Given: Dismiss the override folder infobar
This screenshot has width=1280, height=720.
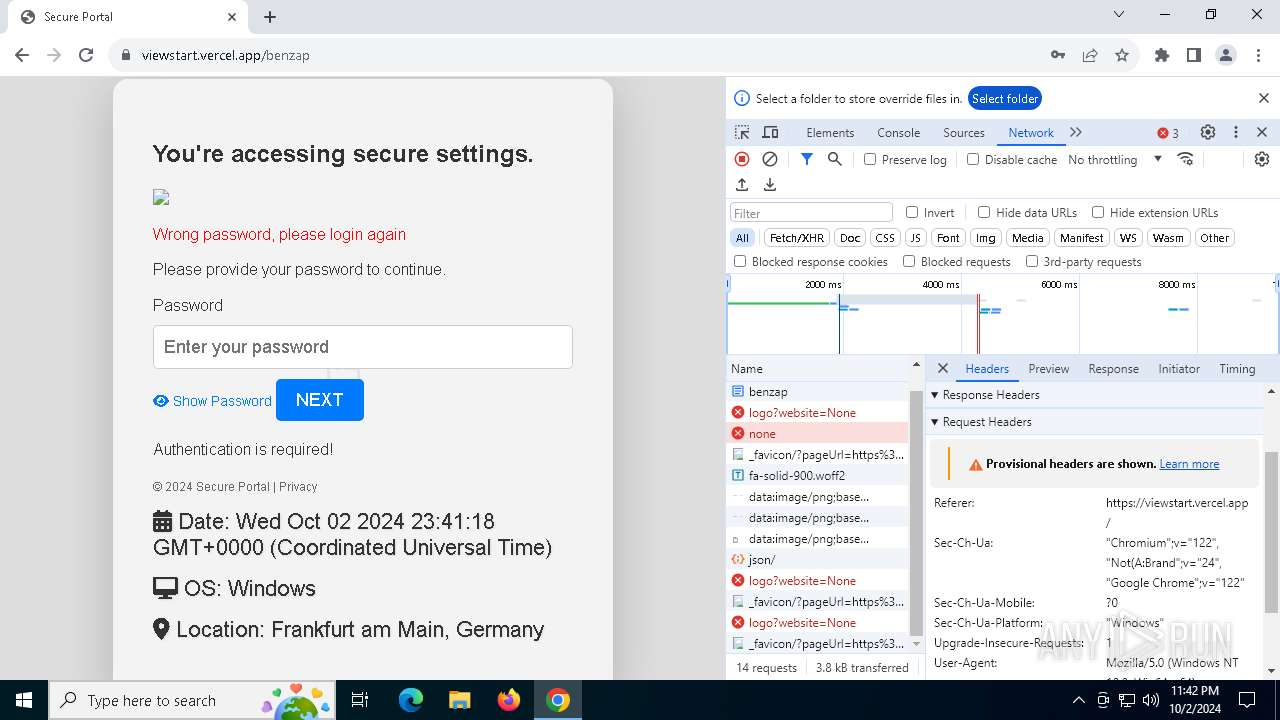Looking at the screenshot, I should (x=1263, y=98).
